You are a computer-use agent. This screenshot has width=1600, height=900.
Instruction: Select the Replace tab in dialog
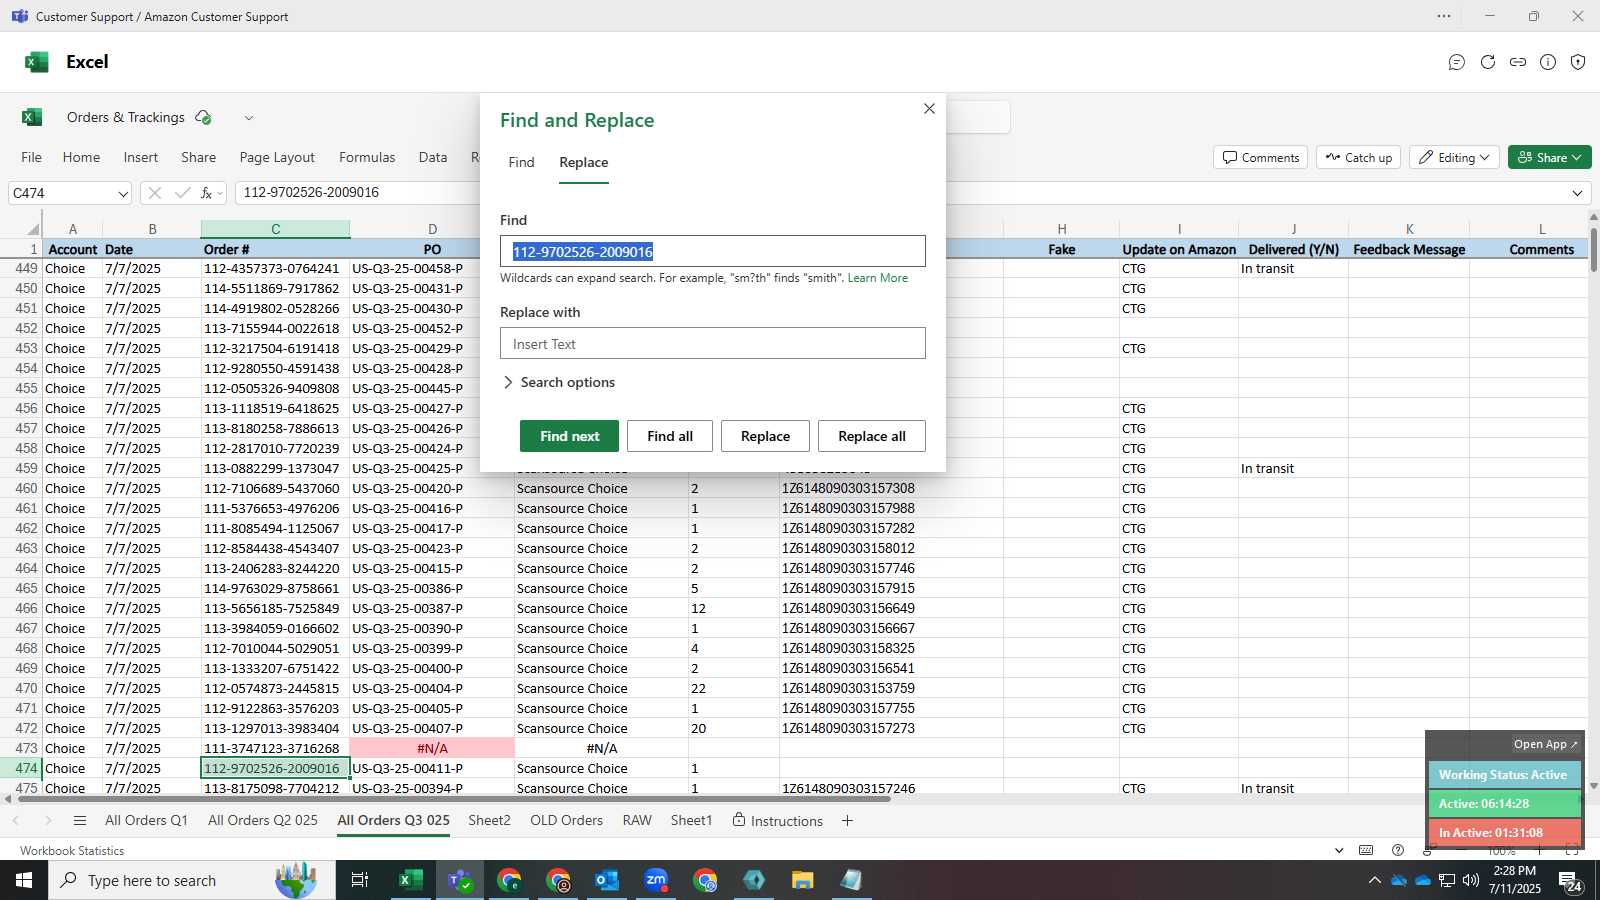point(584,162)
